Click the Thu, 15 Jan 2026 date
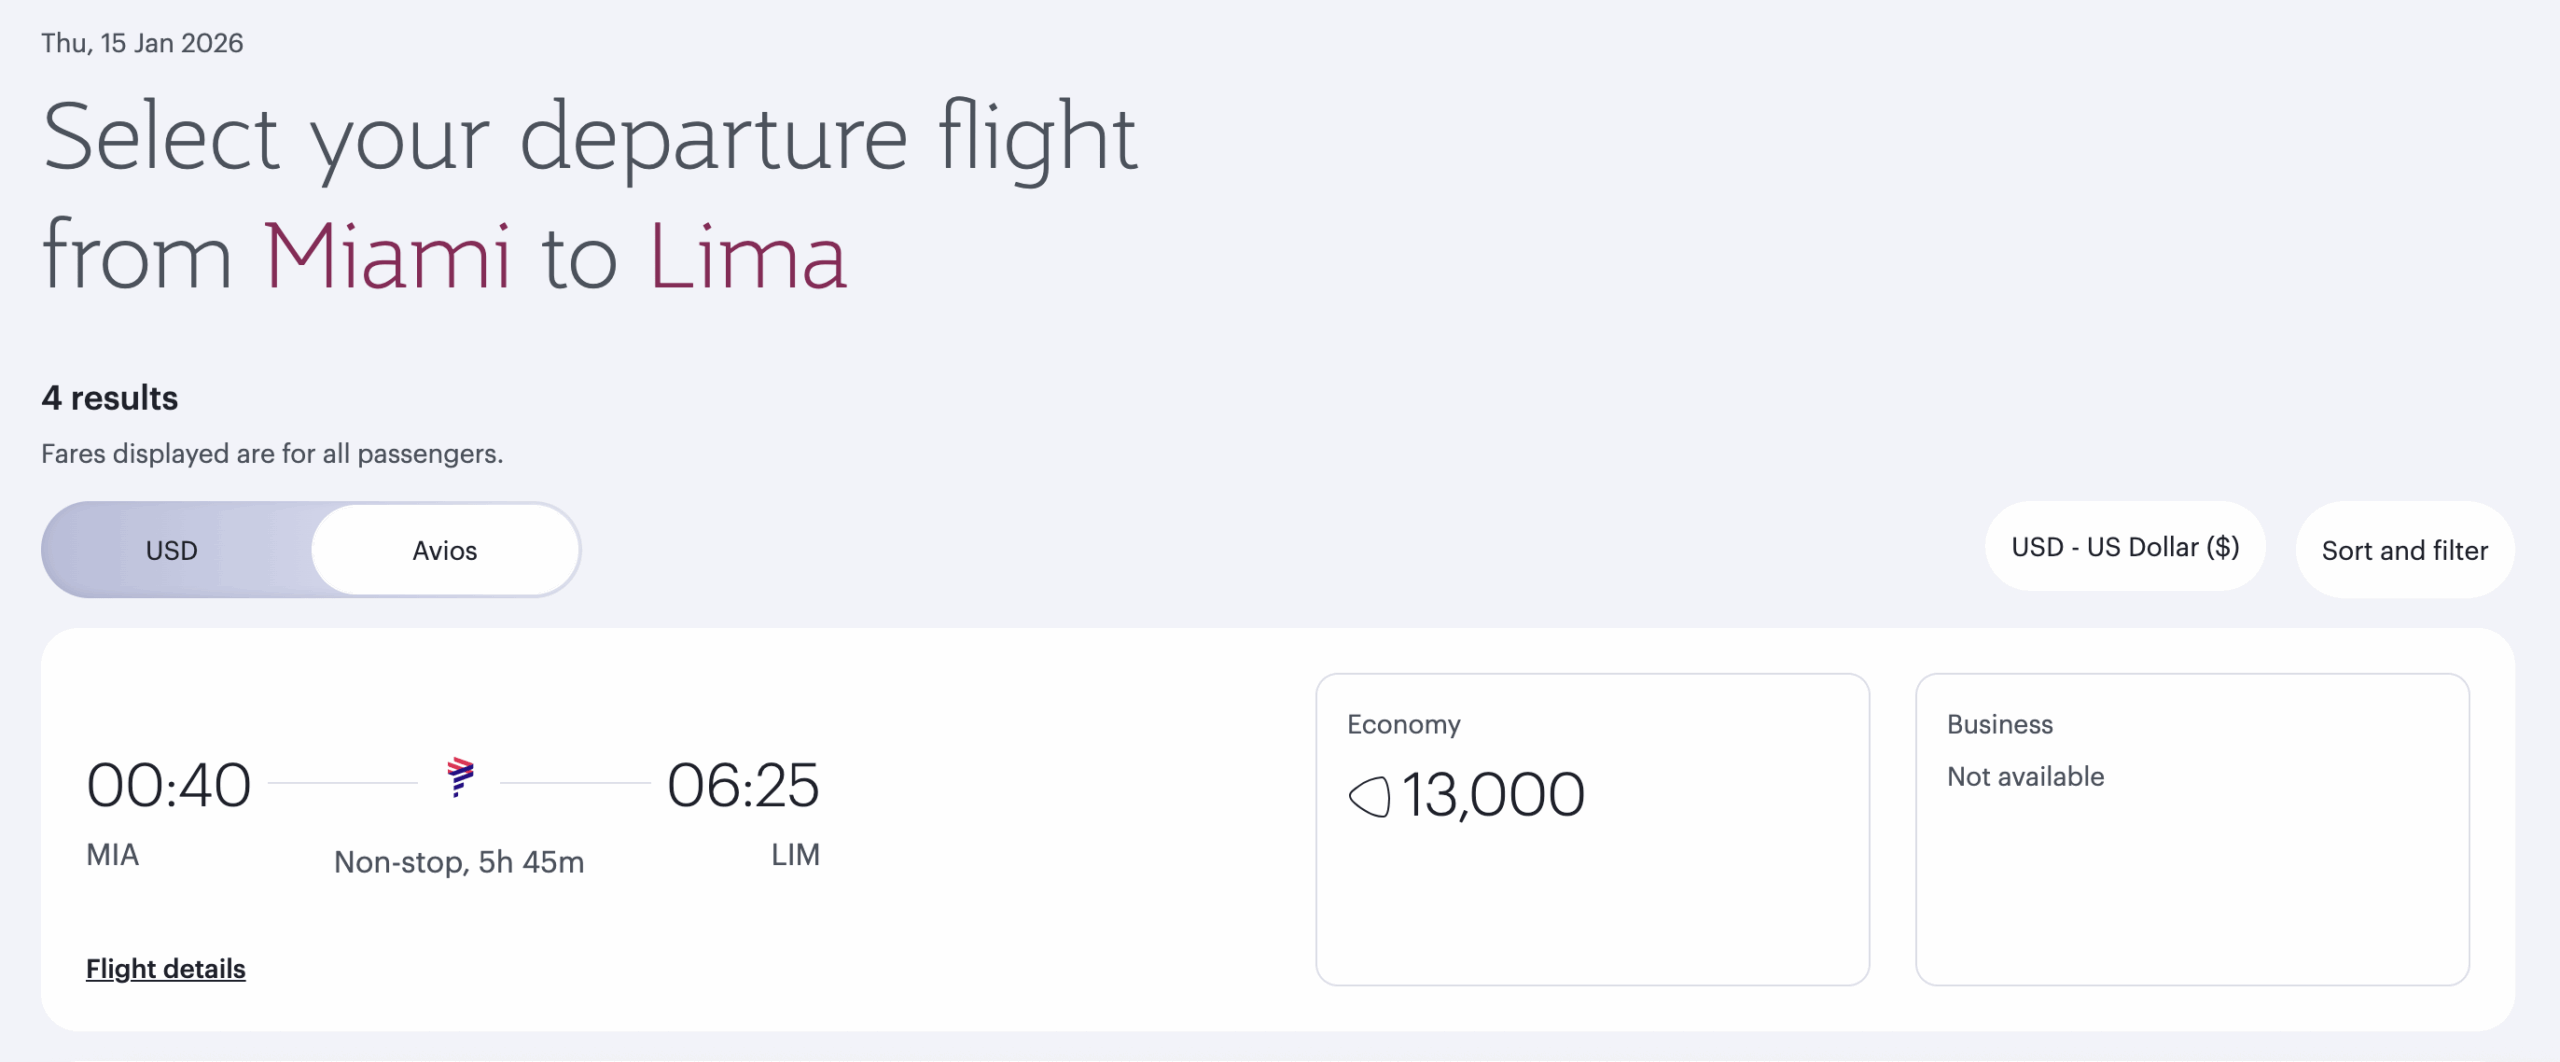Screen dimensions: 2560x1062 point(142,43)
